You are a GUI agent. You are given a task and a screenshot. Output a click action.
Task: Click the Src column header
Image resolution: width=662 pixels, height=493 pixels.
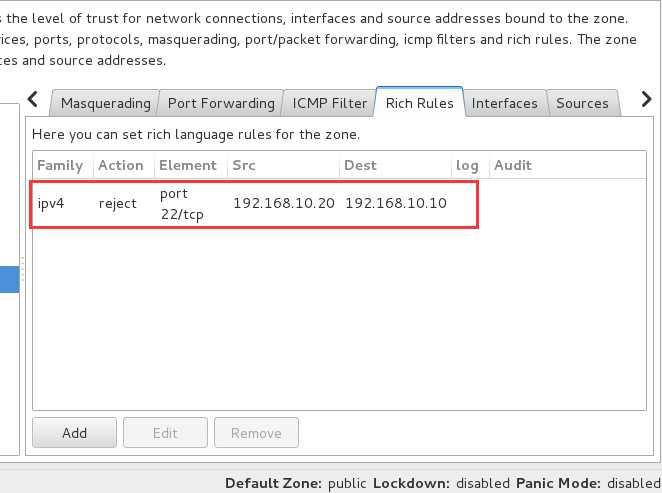[x=283, y=165]
